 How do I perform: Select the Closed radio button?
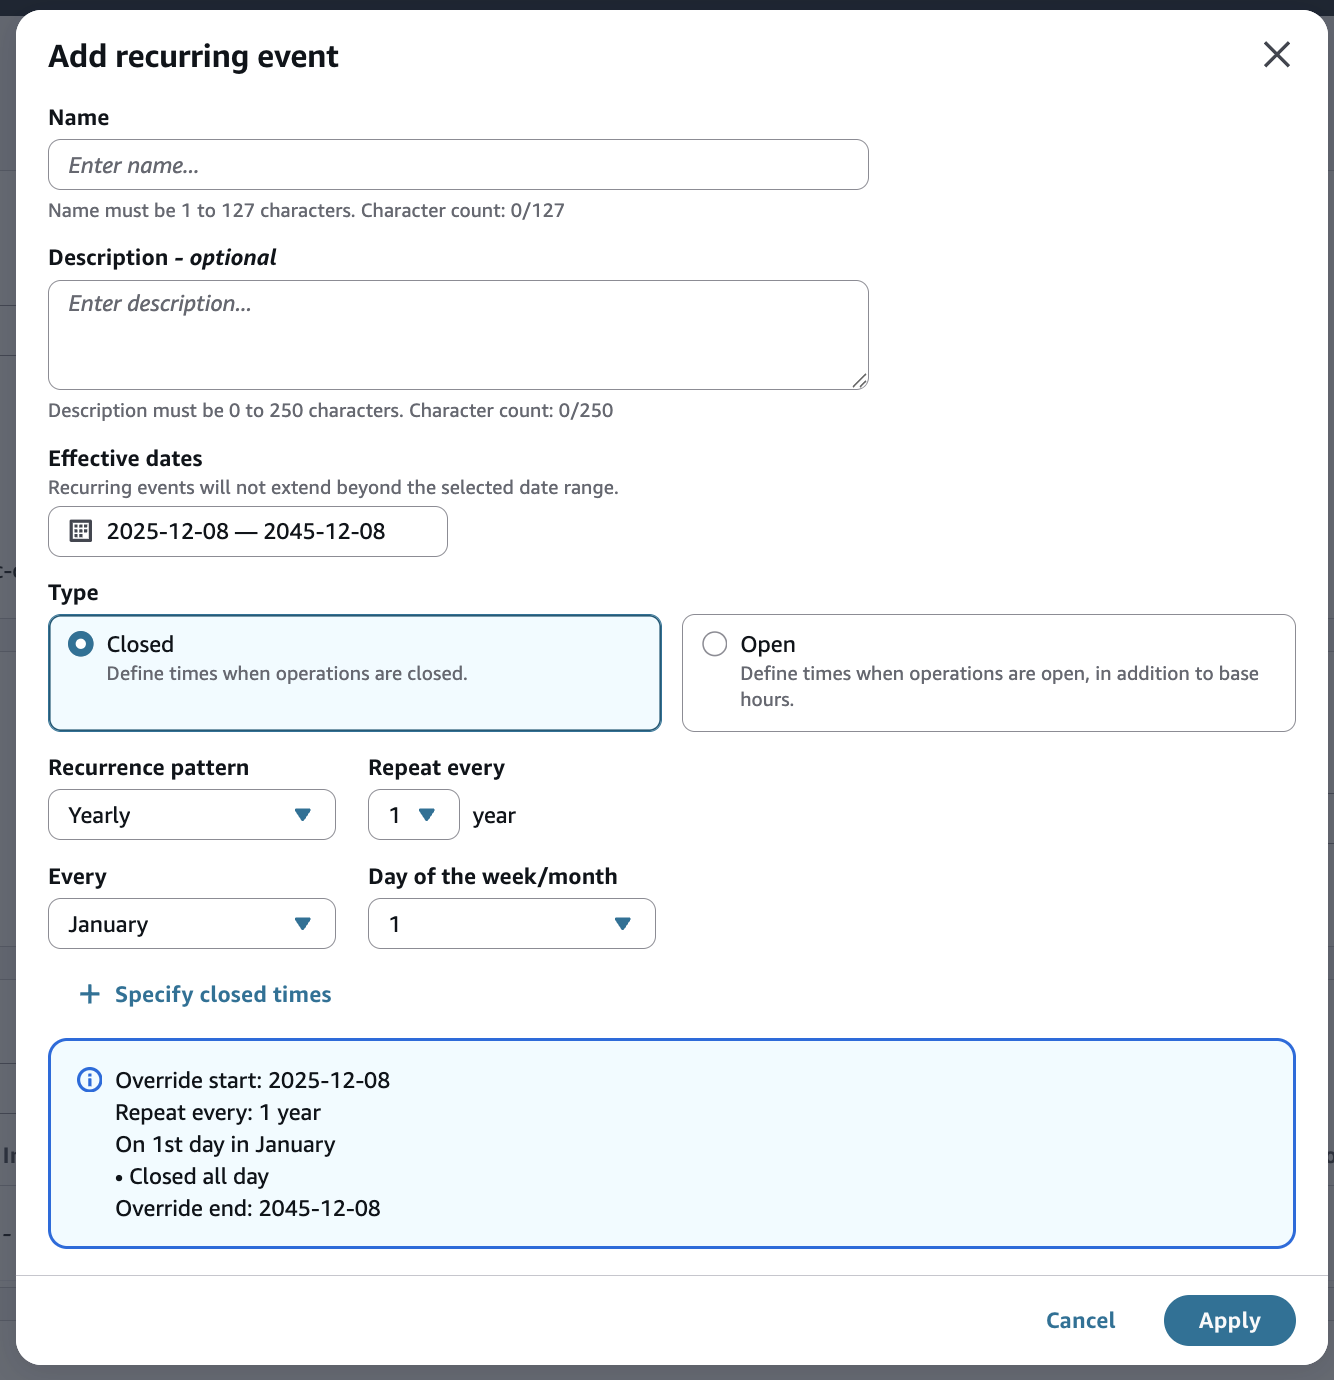[81, 644]
